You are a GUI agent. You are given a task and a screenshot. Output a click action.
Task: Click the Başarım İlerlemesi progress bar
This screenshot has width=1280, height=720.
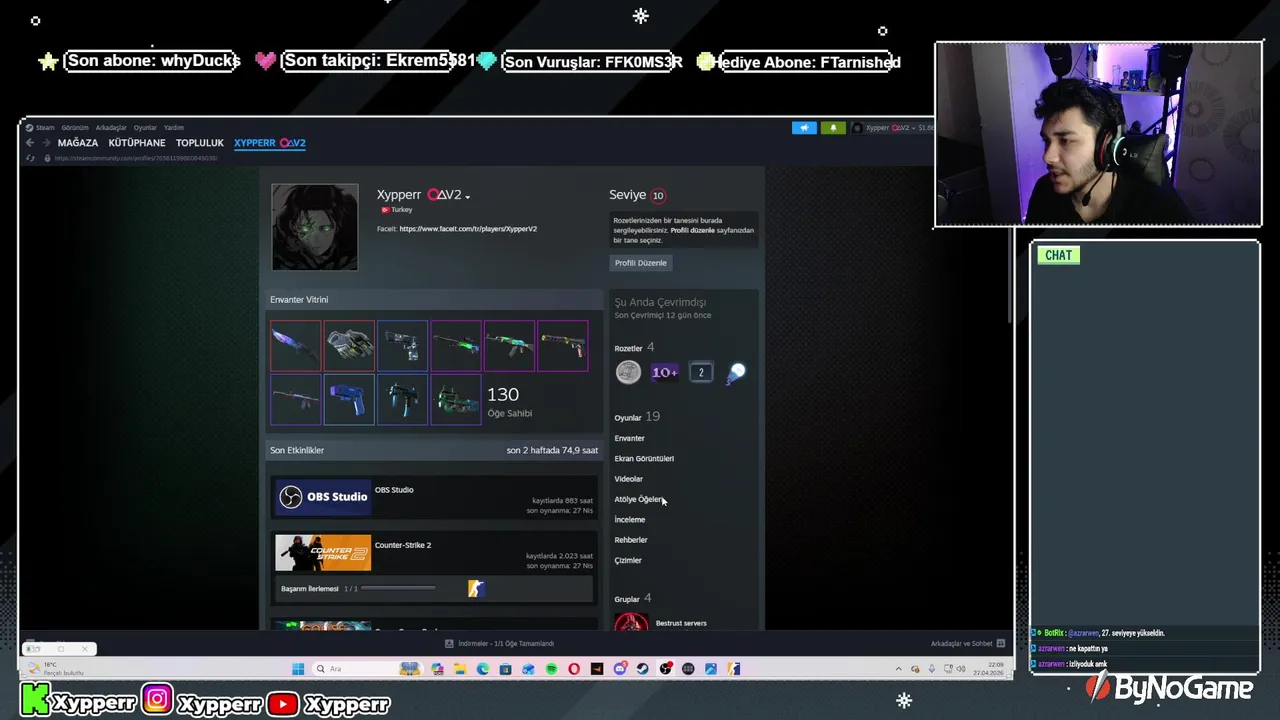click(398, 589)
